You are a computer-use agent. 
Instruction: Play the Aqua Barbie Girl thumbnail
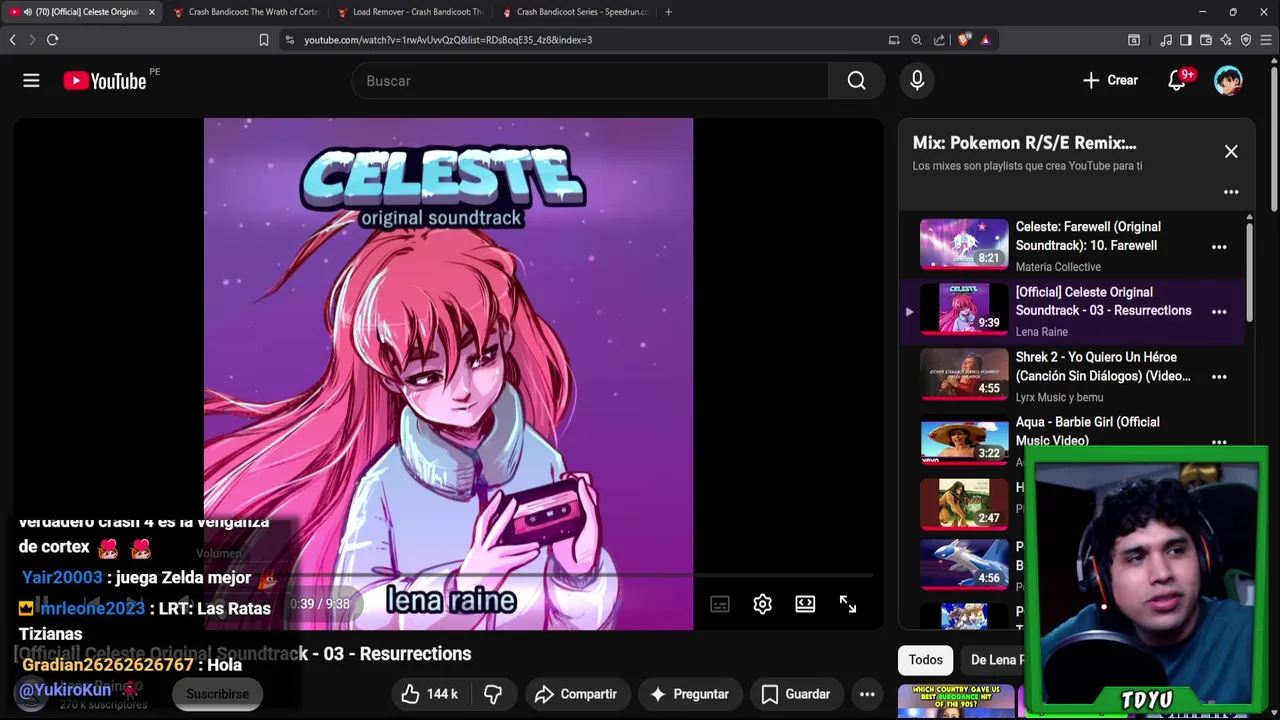964,439
